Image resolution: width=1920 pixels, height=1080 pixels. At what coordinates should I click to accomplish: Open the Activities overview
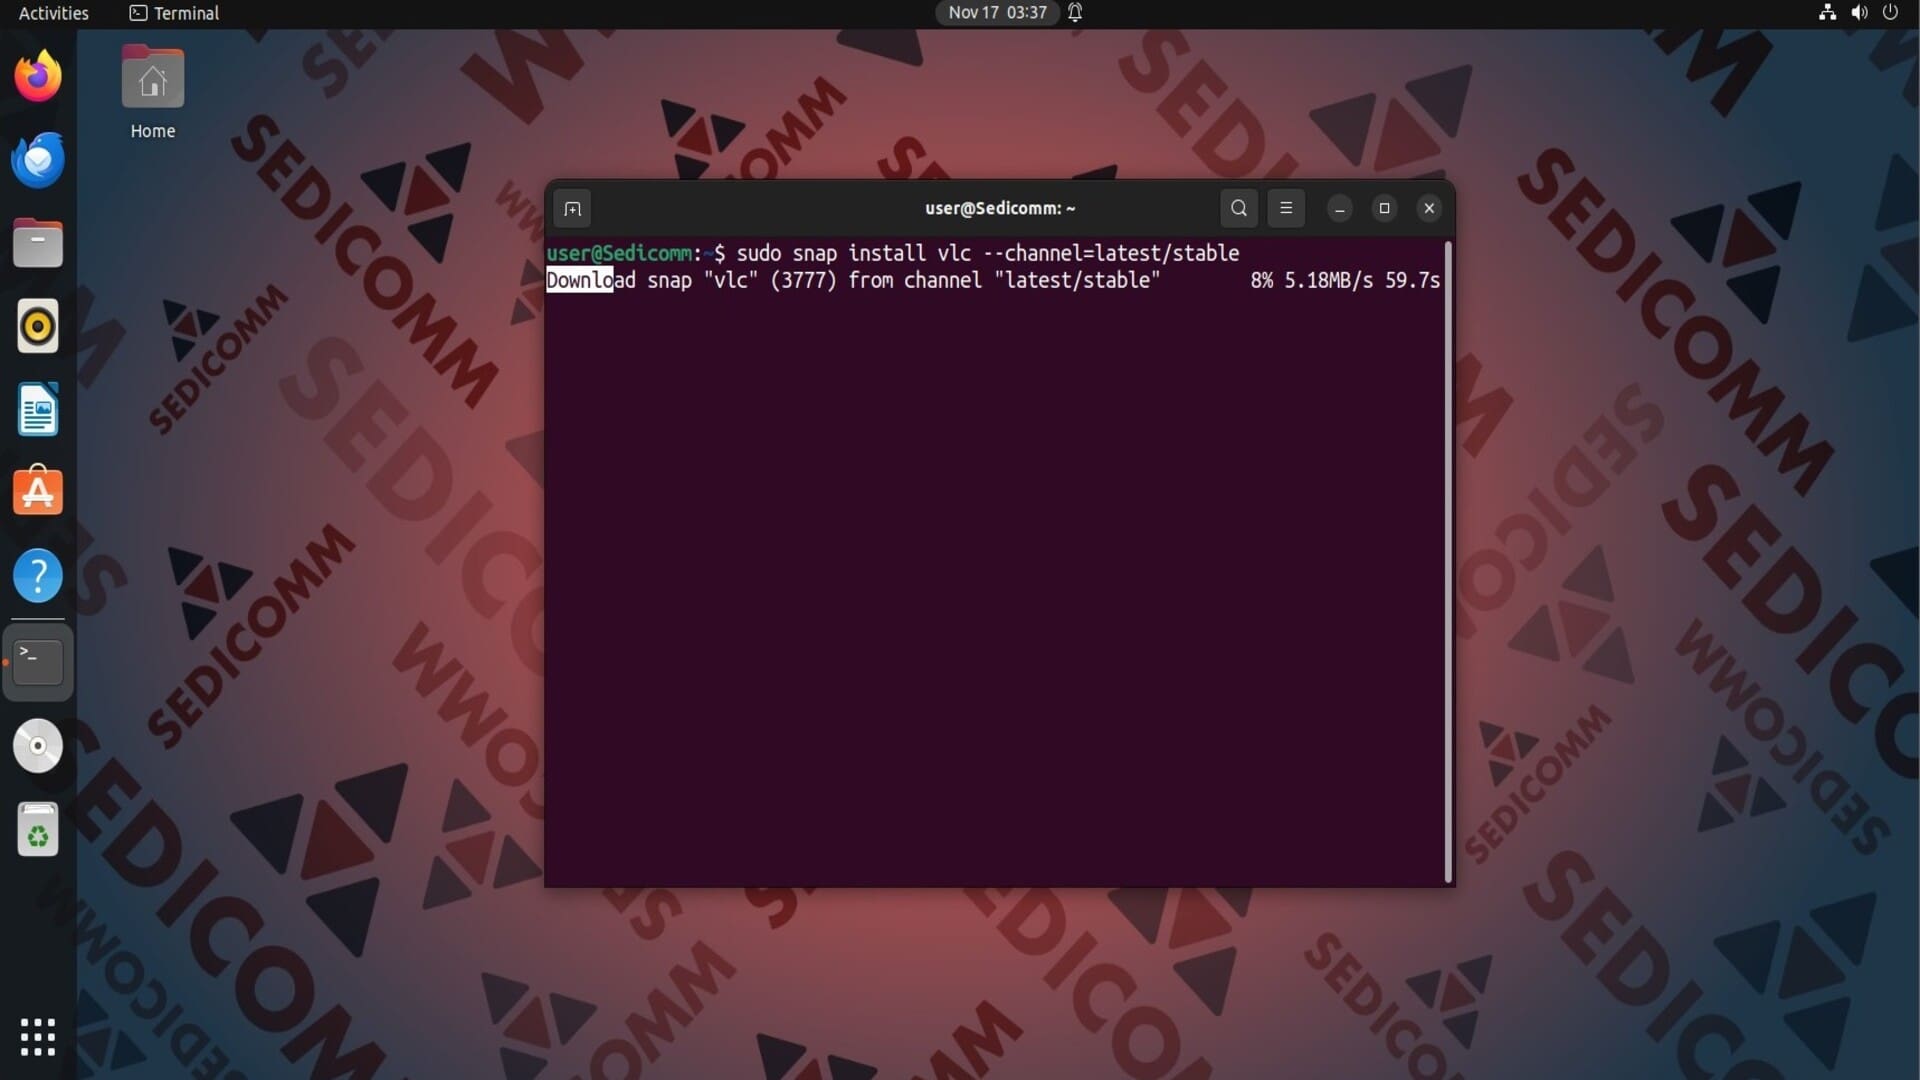(x=54, y=13)
